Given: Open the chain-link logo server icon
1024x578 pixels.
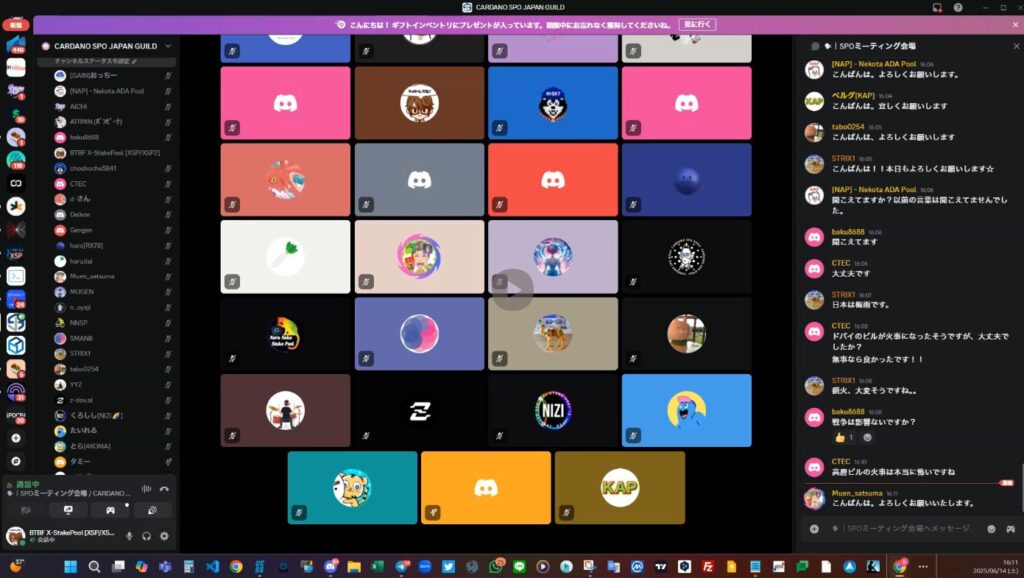Looking at the screenshot, I should [x=16, y=184].
